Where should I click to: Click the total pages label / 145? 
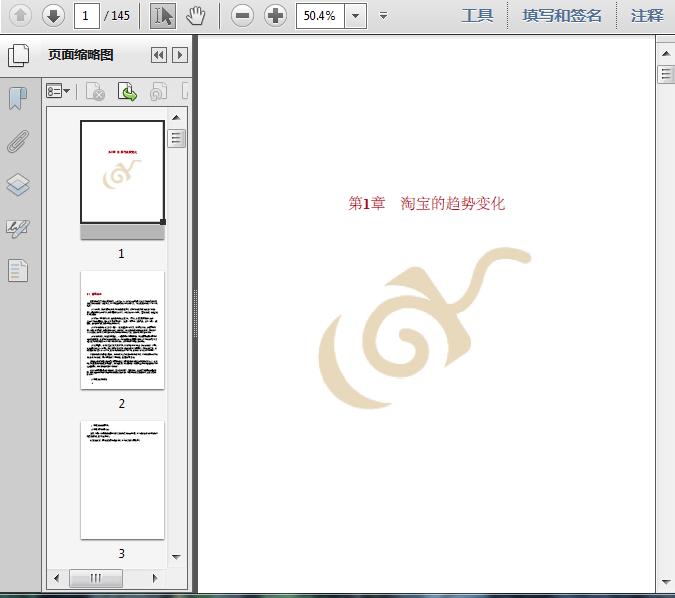(117, 16)
